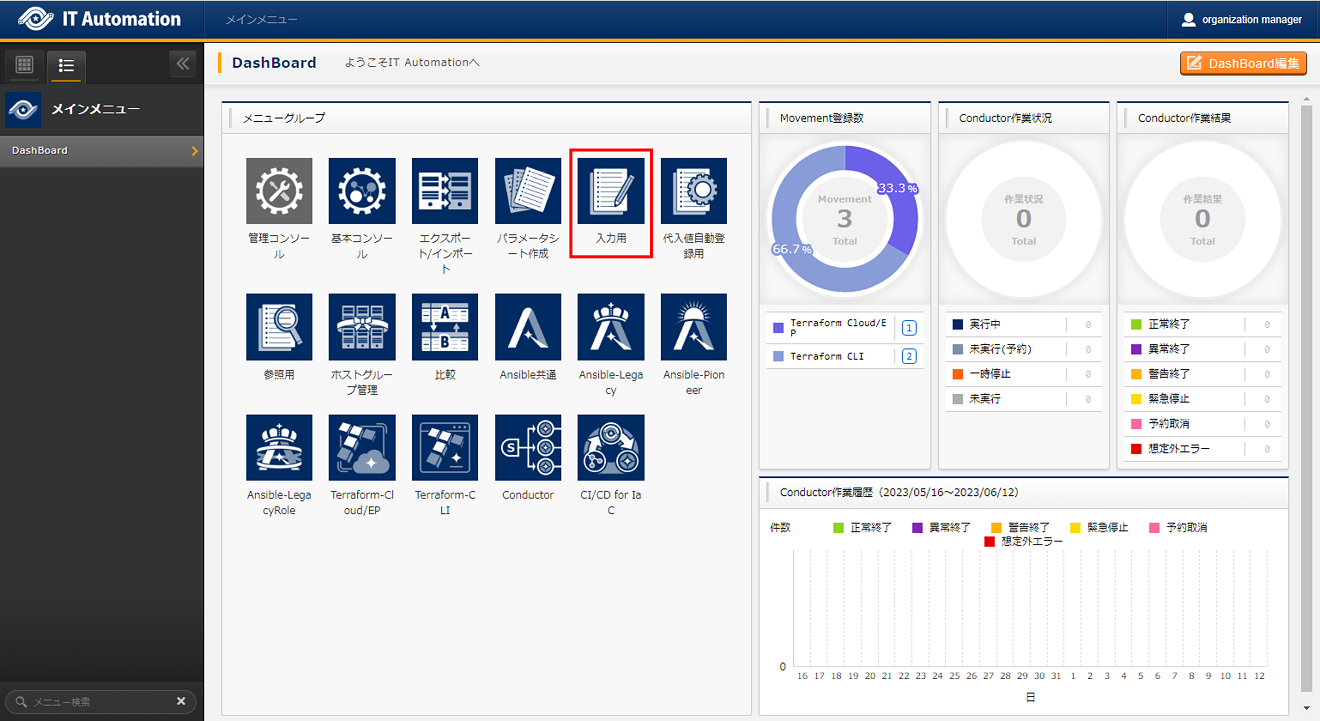
Task: Clear the menu search with X
Action: tap(181, 701)
